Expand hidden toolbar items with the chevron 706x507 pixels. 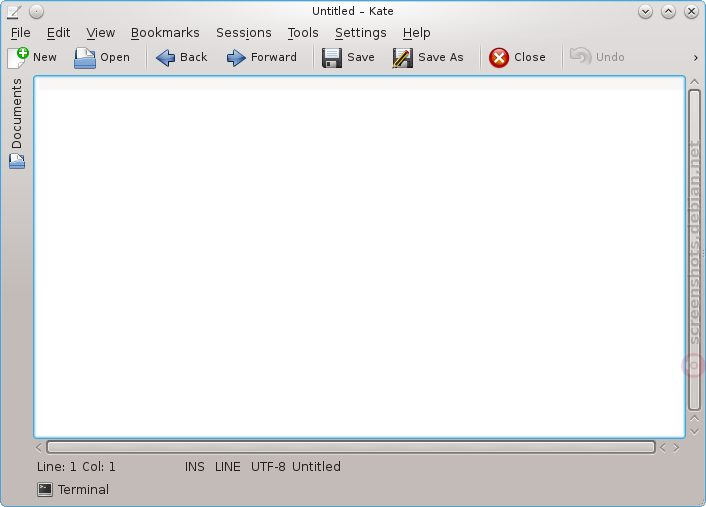pyautogui.click(x=696, y=58)
